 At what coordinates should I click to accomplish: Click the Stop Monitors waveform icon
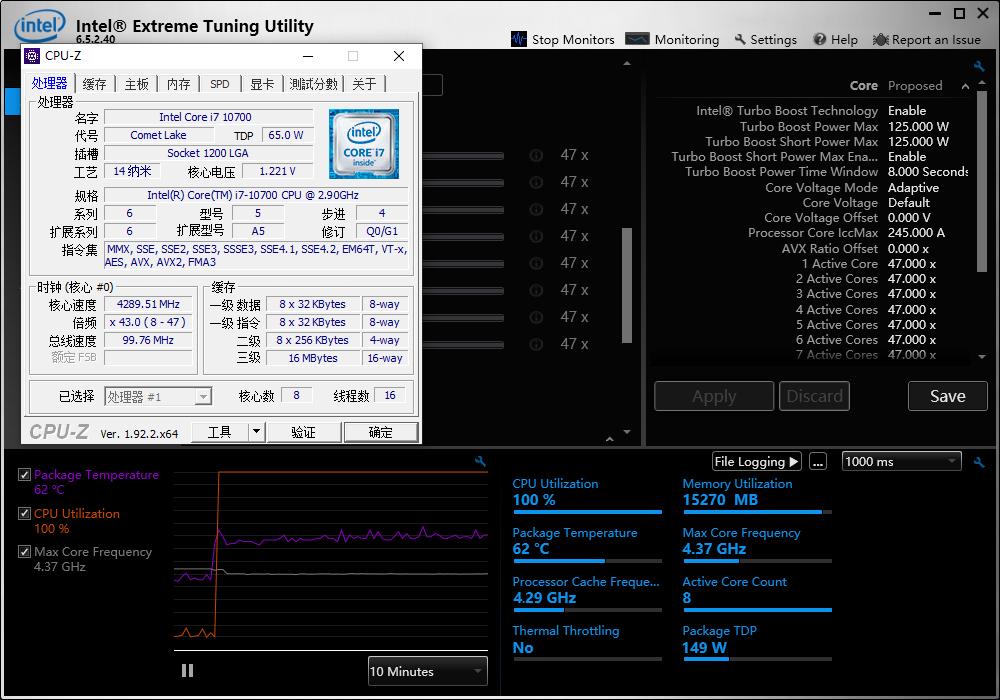coord(519,39)
